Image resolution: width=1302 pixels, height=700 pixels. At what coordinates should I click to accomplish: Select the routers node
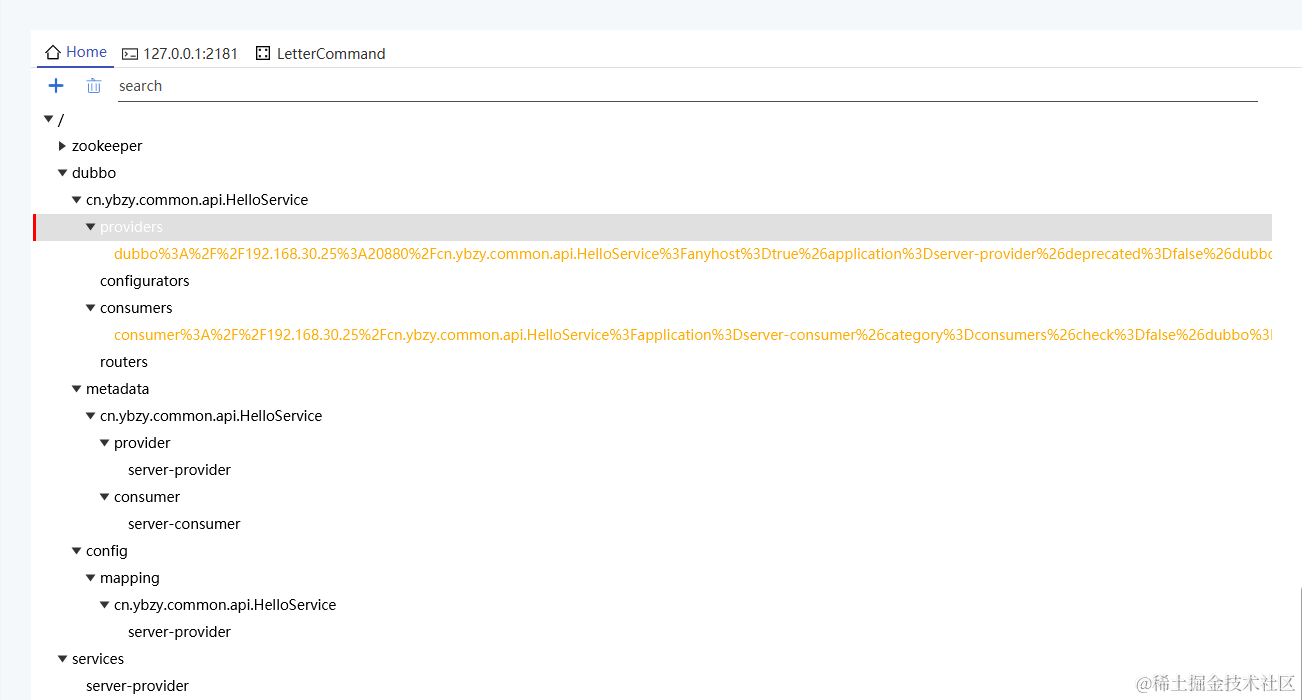[x=124, y=362]
